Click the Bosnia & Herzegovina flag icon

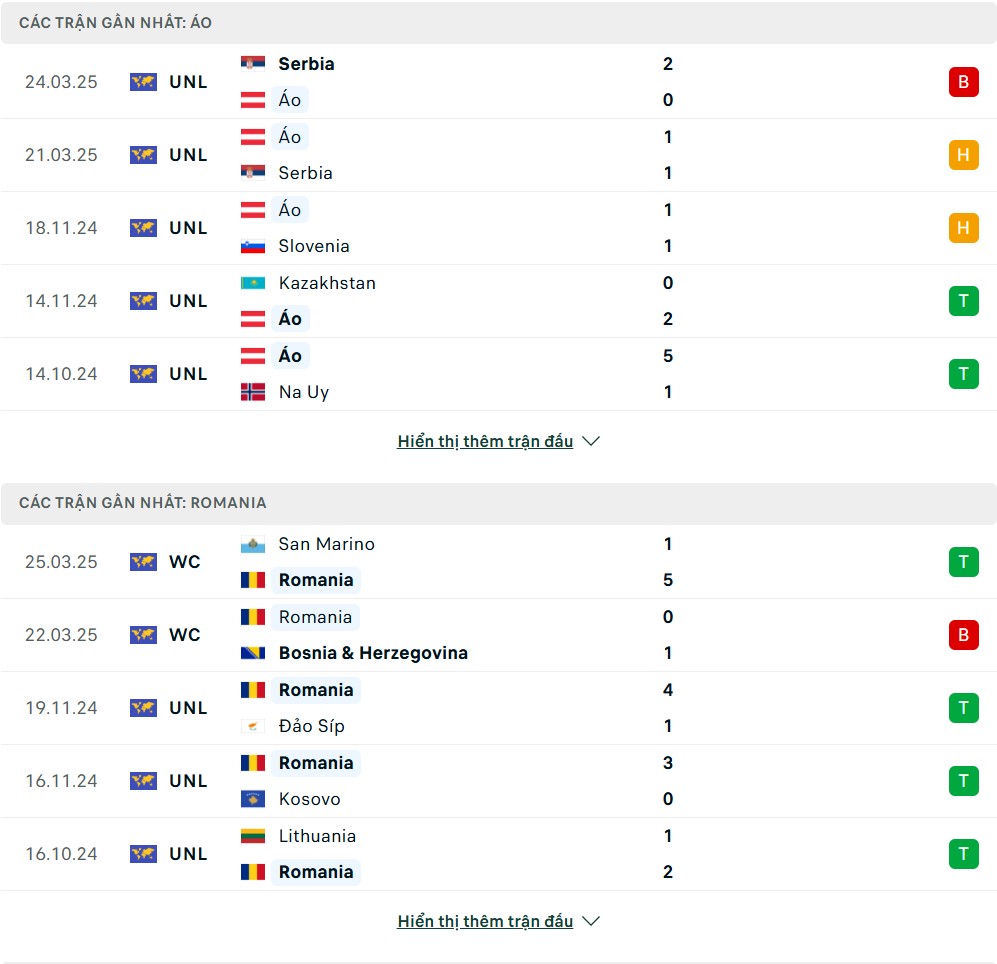point(252,653)
